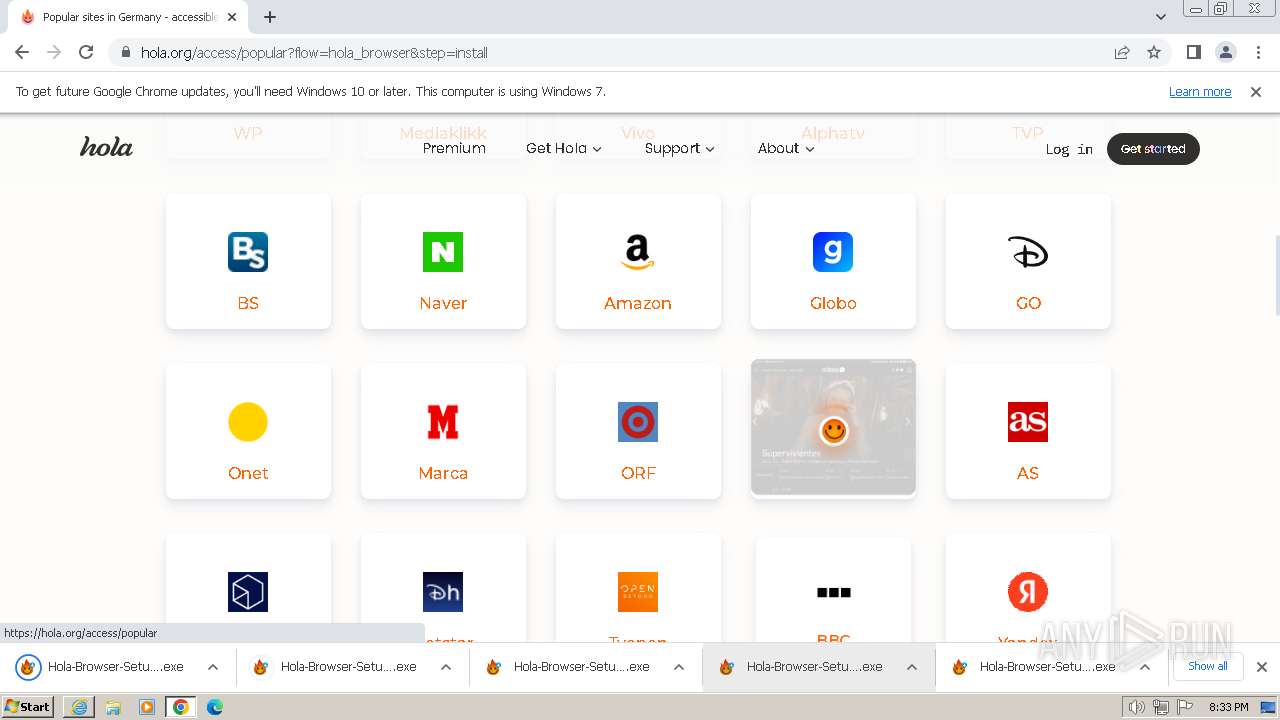Open a new browser tab
Viewport: 1280px width, 720px height.
point(270,17)
